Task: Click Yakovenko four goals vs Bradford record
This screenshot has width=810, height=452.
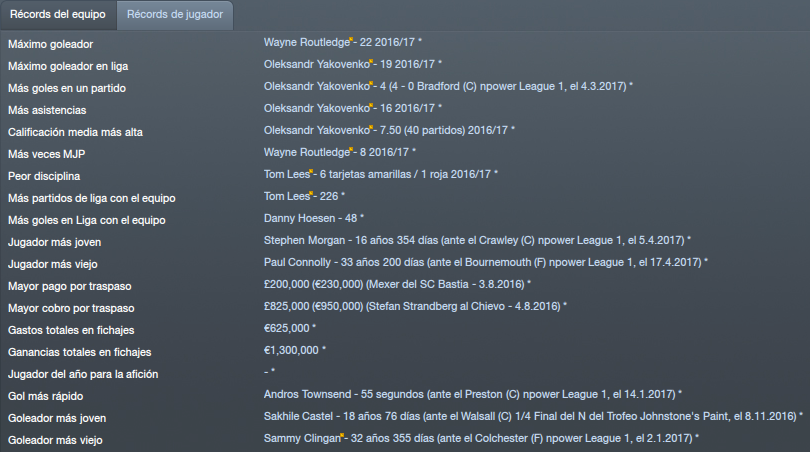Action: [x=448, y=86]
